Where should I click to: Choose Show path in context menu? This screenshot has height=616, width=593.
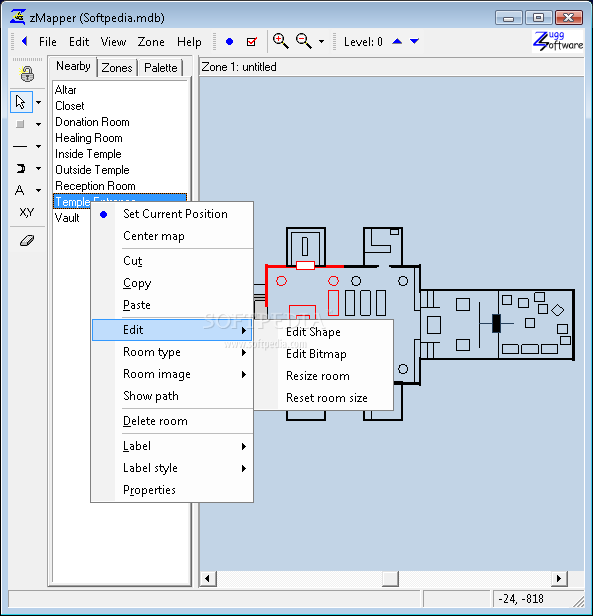click(x=172, y=396)
